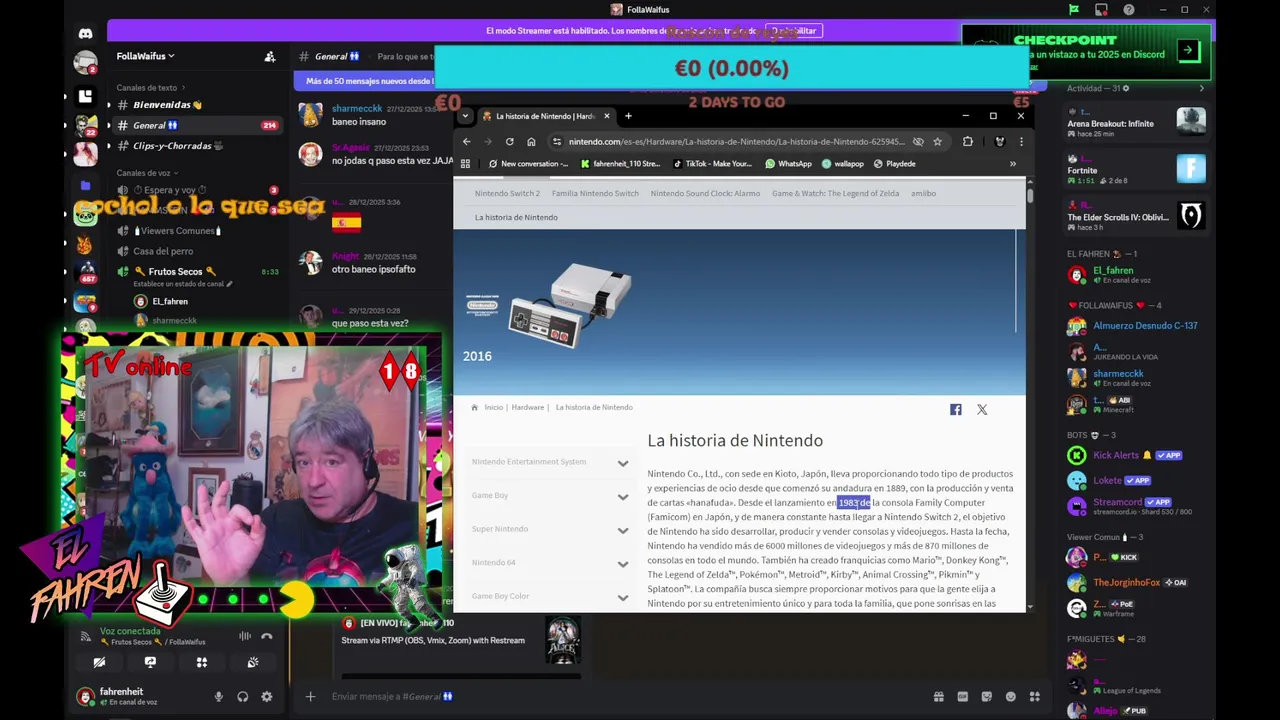Open Nintendo Switch 2 navigation tab

[507, 193]
